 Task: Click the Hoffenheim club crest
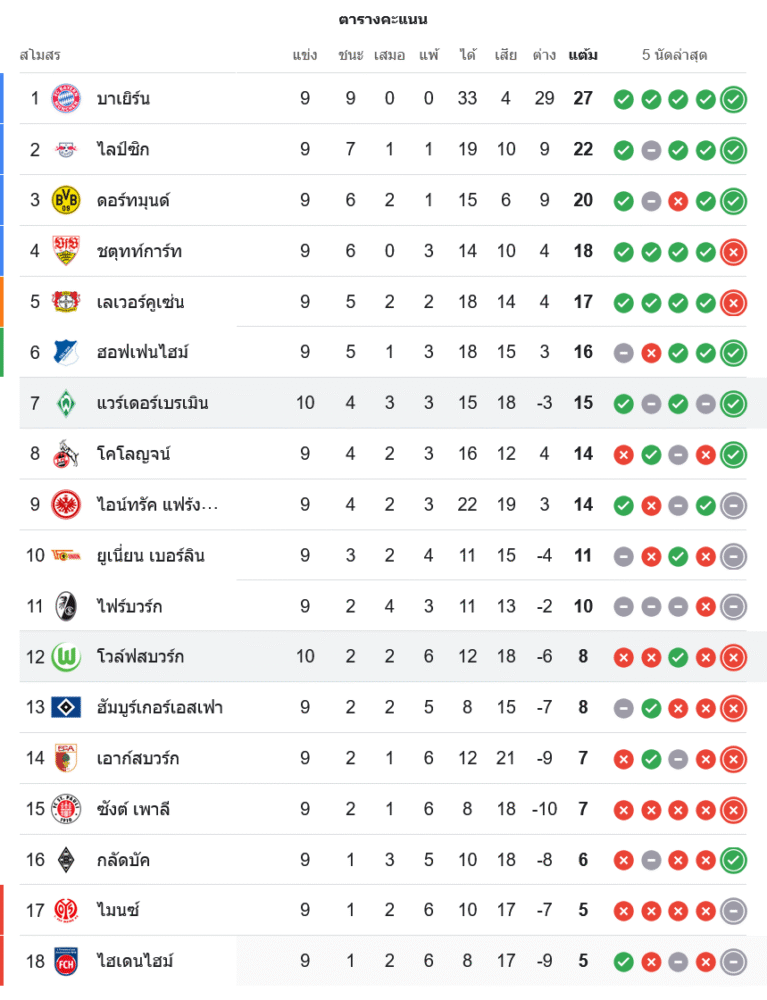click(x=66, y=352)
